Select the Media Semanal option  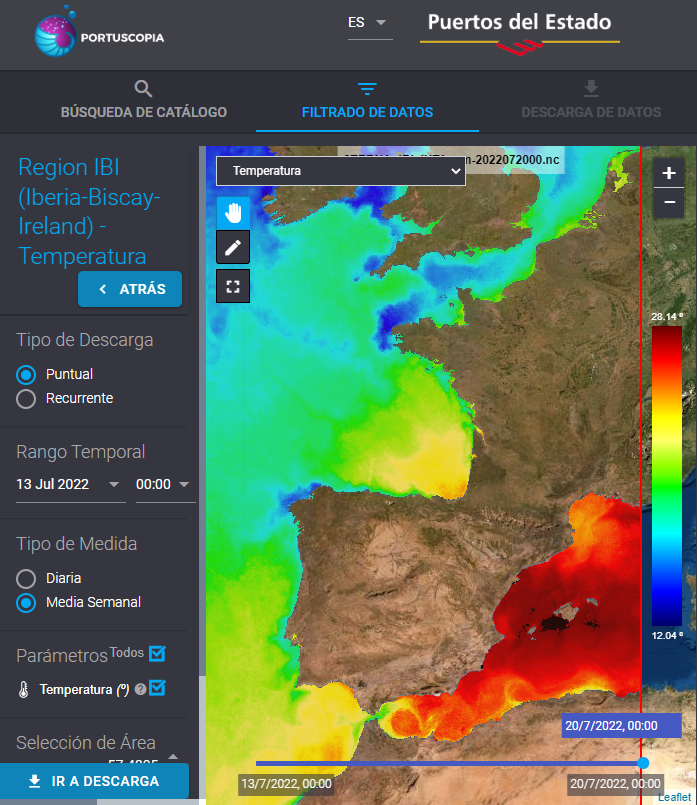pos(26,603)
